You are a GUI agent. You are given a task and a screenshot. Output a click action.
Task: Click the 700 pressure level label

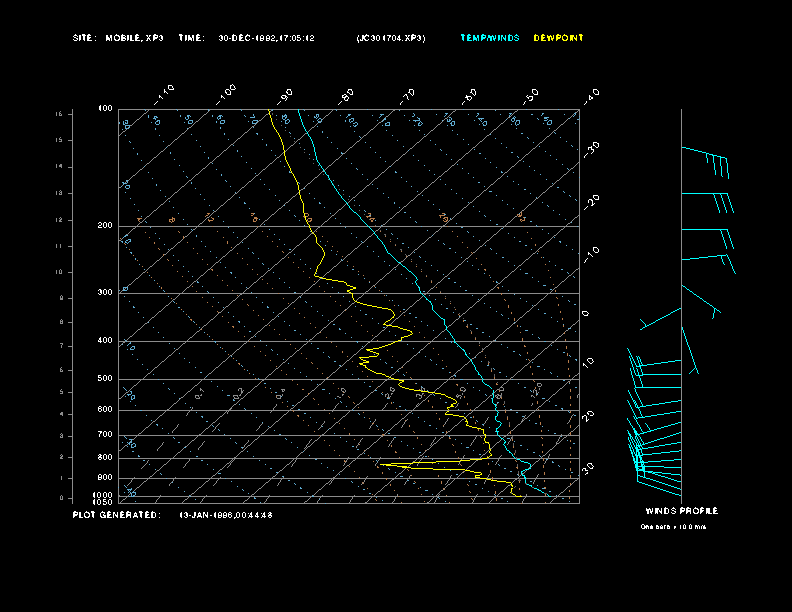click(x=105, y=434)
